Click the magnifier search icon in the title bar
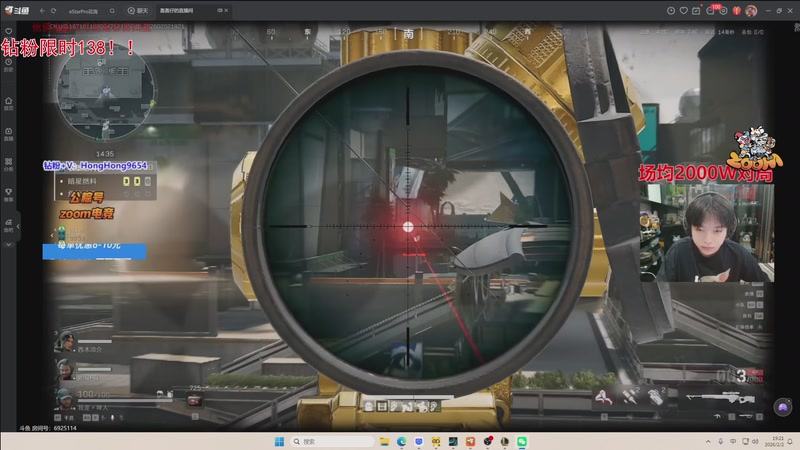800x450 pixels. click(112, 11)
